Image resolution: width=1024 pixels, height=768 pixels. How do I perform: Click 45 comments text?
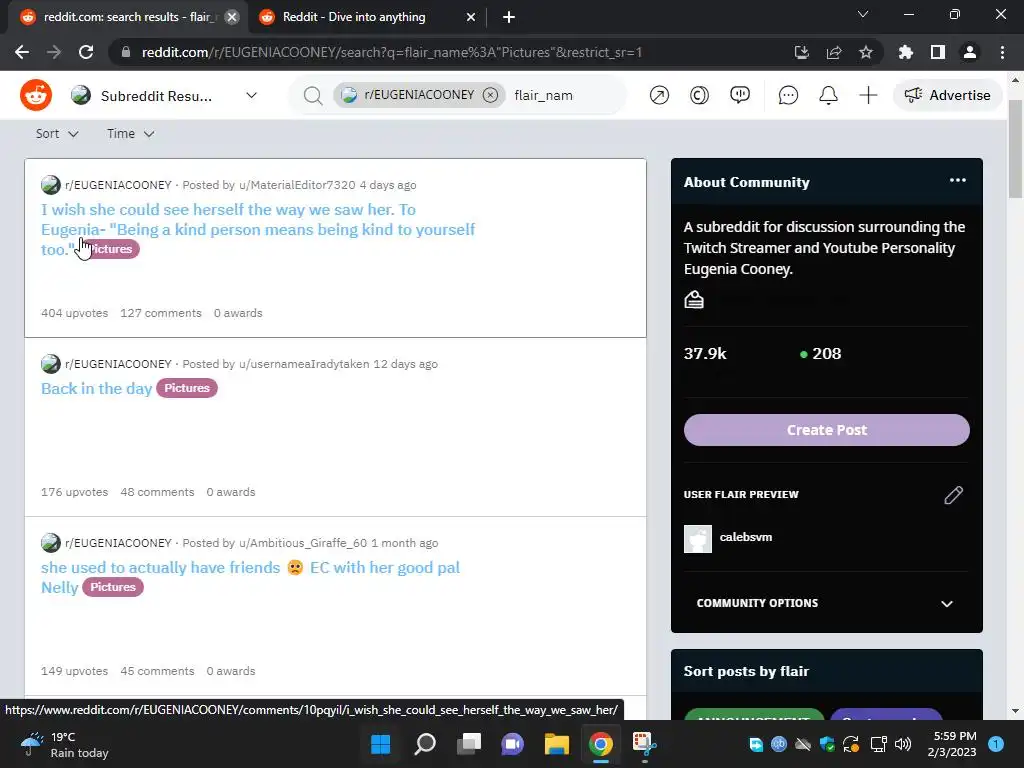pyautogui.click(x=157, y=671)
